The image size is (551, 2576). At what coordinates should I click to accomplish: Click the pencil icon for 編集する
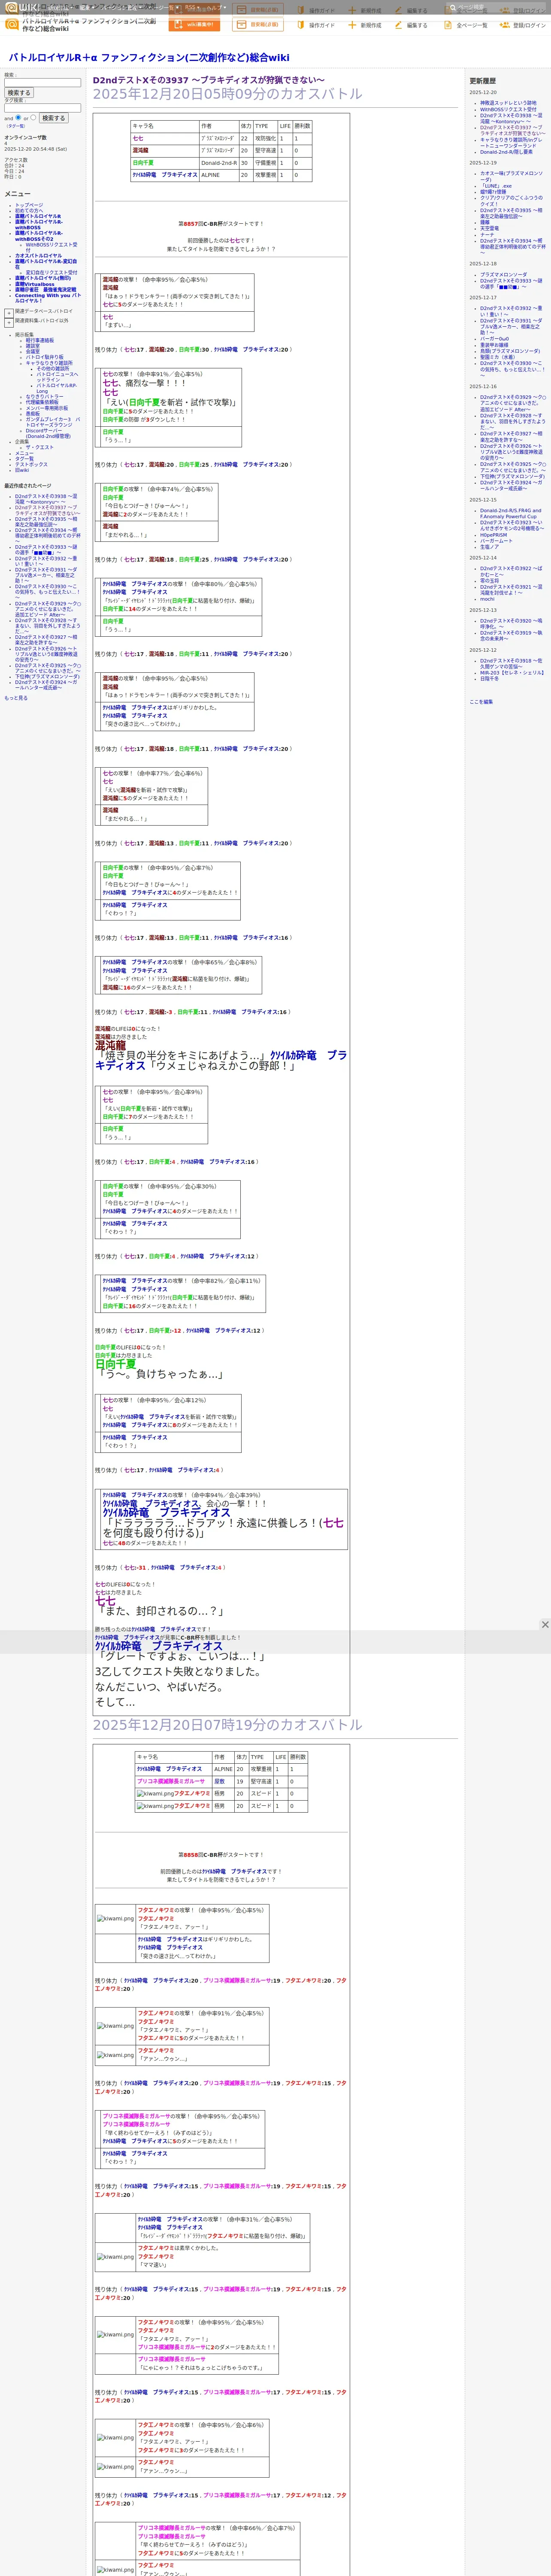(x=398, y=25)
